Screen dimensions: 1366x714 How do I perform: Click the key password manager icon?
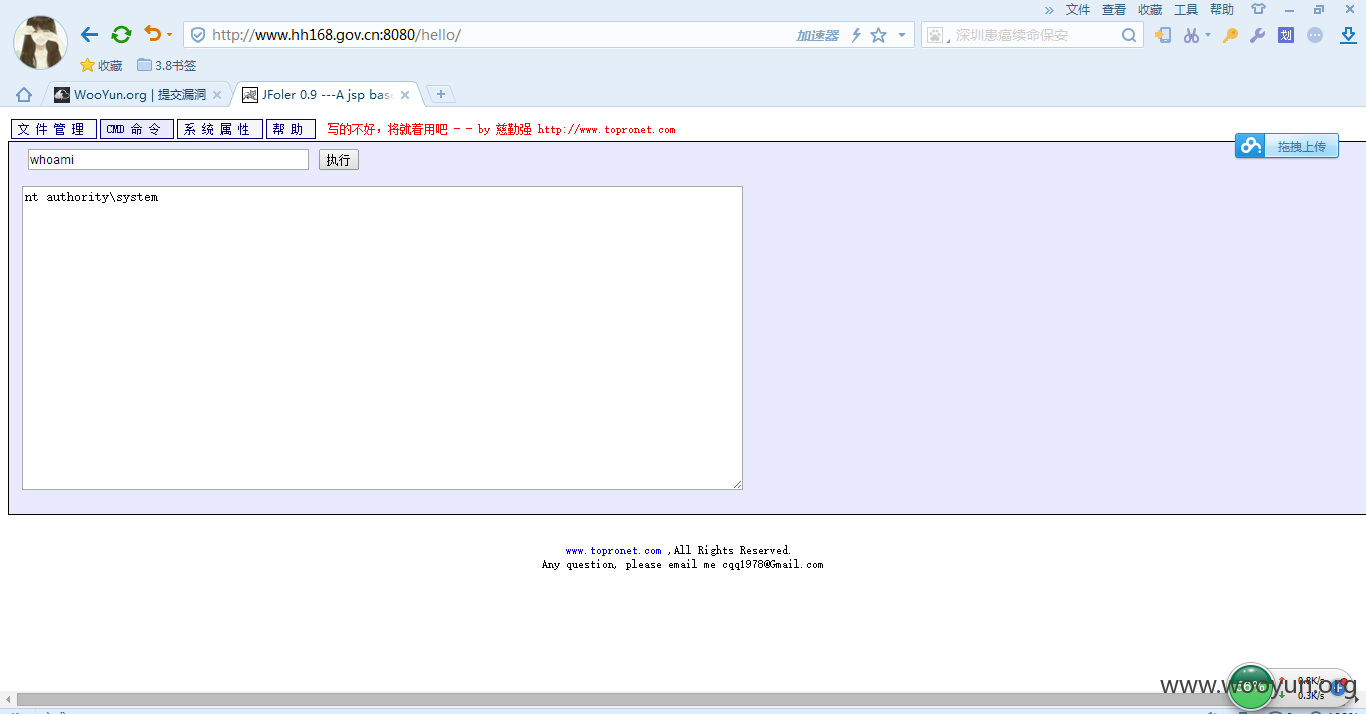tap(1230, 35)
